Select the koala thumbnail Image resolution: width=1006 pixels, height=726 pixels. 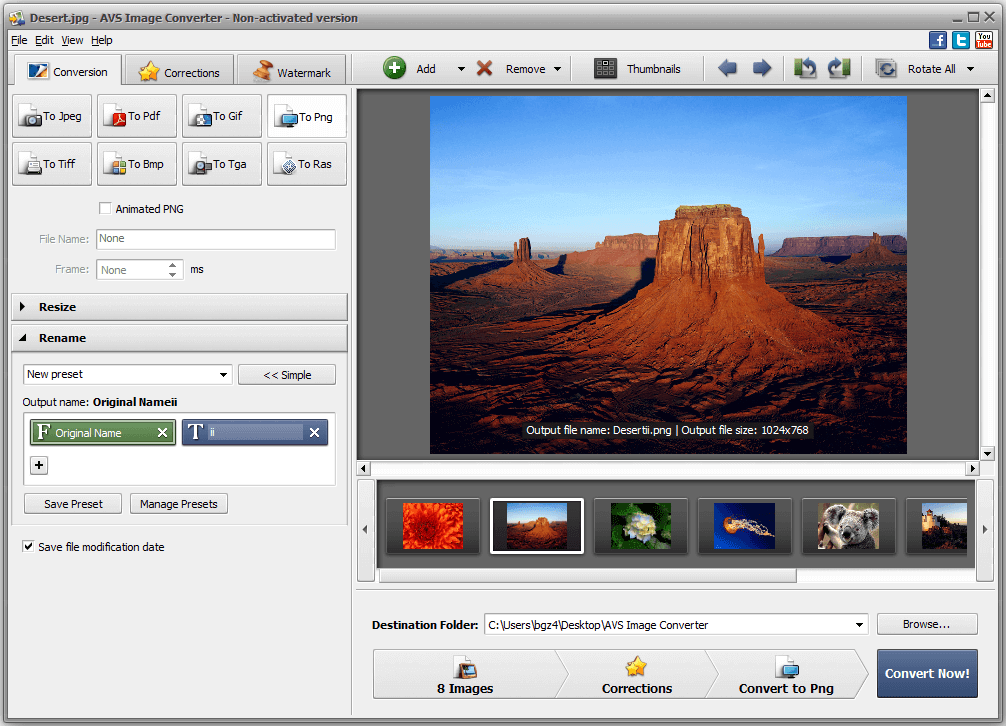(x=848, y=526)
